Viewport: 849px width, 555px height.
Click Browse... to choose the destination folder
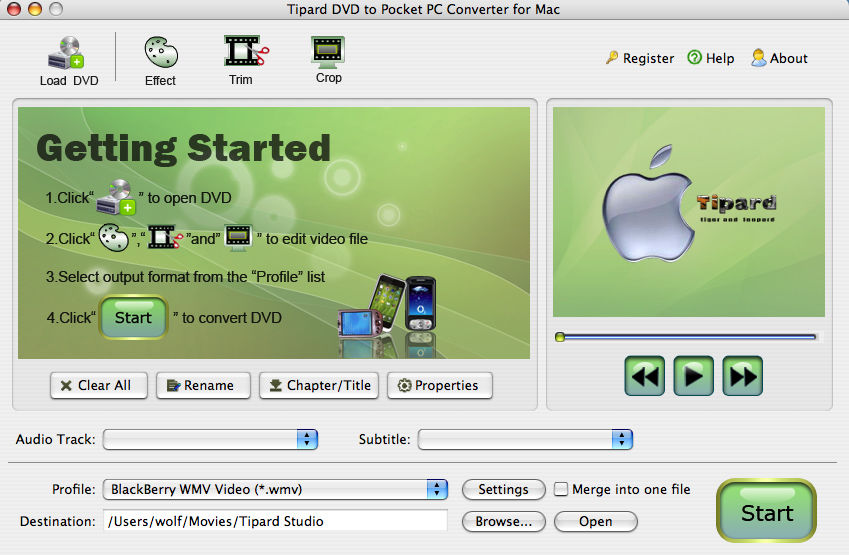coord(504,521)
